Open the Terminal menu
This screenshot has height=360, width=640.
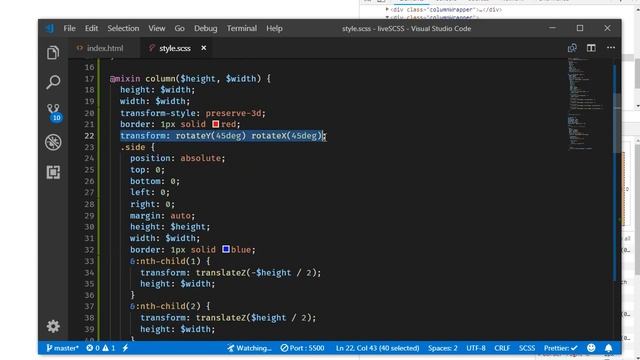click(x=242, y=28)
